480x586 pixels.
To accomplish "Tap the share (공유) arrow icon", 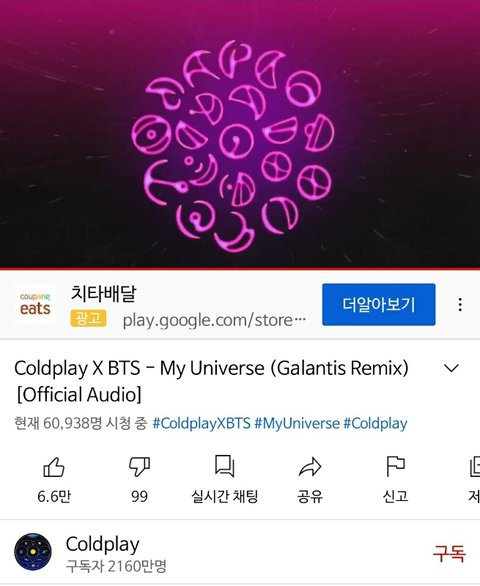I will 310,467.
